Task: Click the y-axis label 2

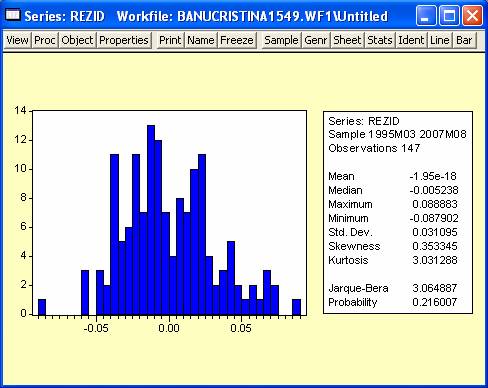Action: click(x=23, y=285)
